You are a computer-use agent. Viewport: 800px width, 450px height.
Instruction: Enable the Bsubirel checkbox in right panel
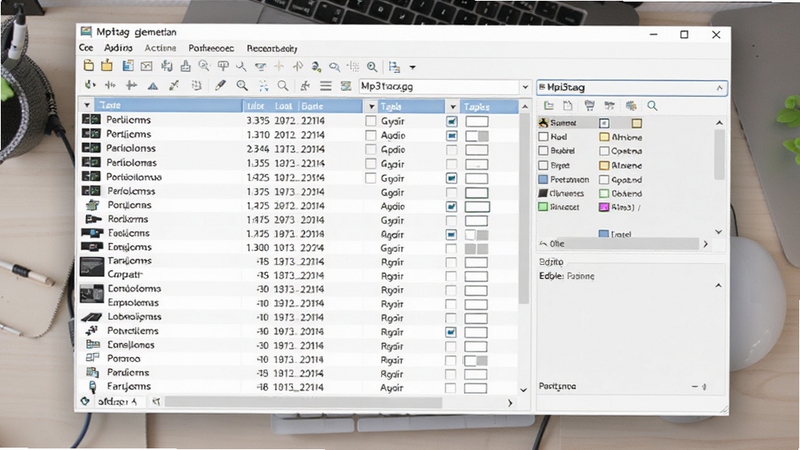pos(543,151)
